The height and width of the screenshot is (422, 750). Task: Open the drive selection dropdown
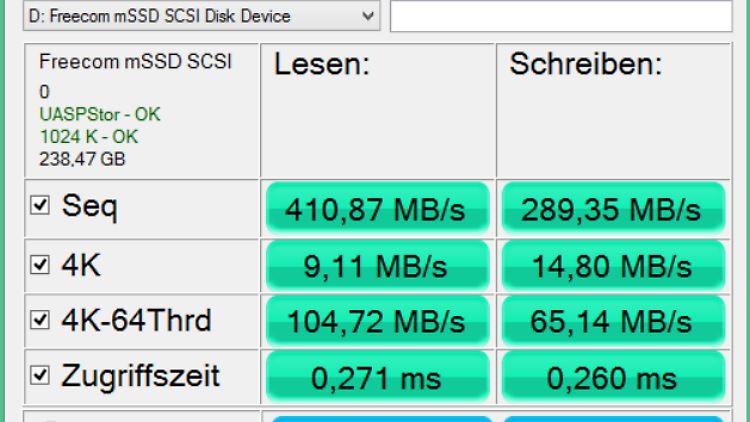click(367, 16)
